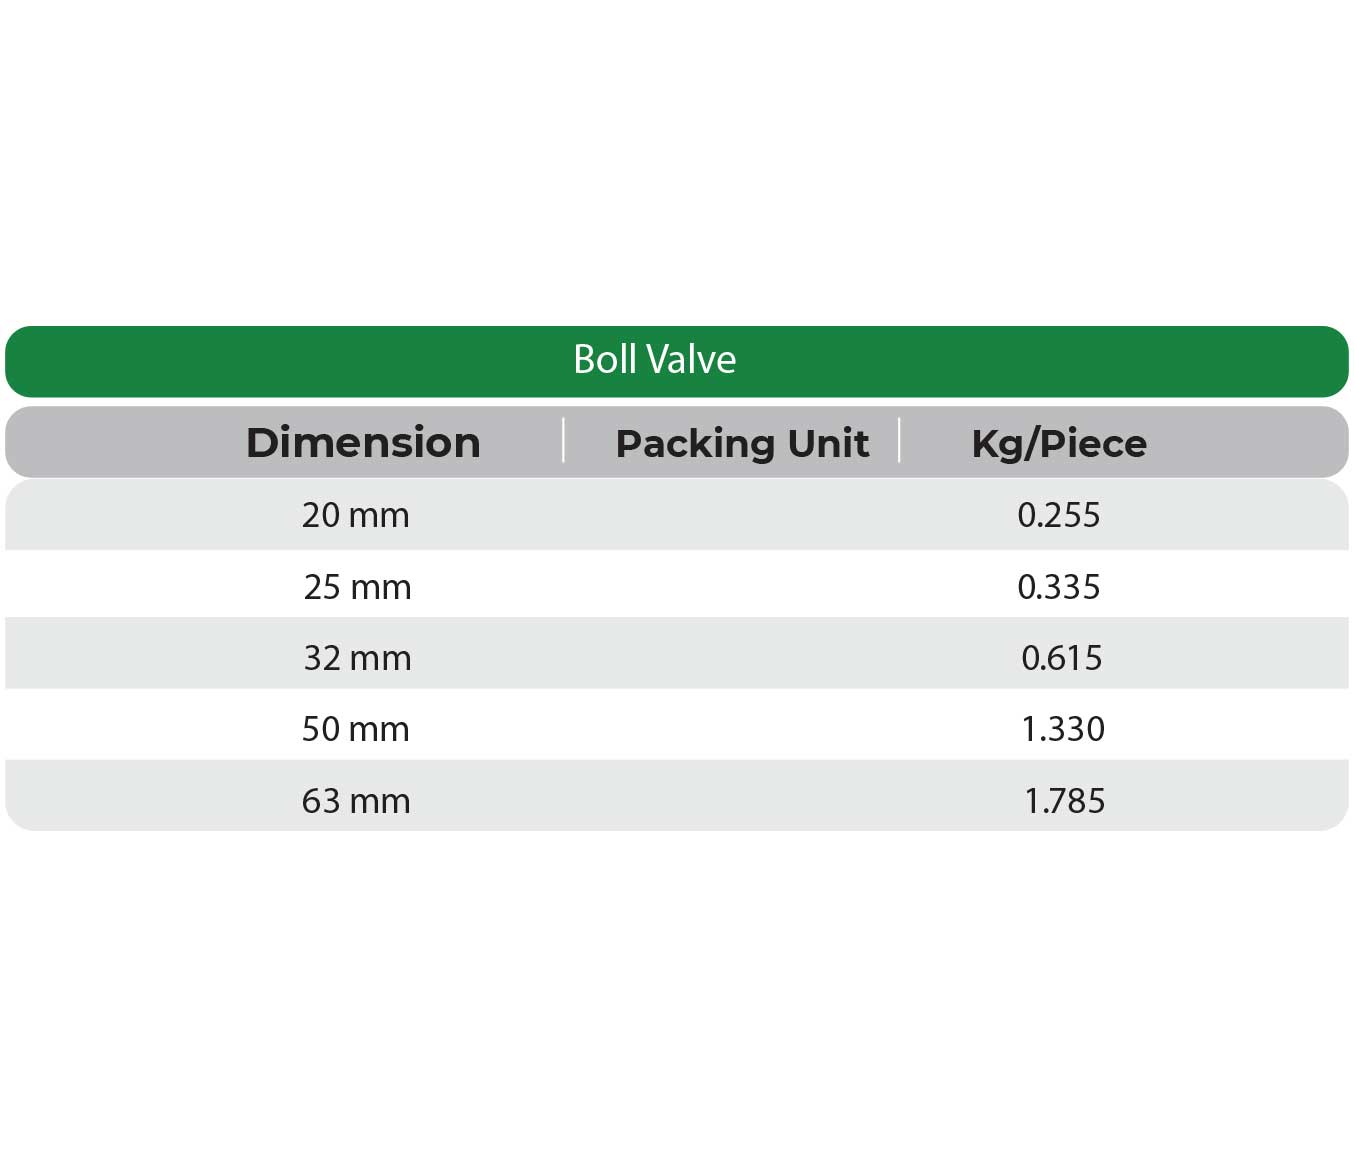Viewport: 1354px width, 1157px height.
Task: Click the 25 mm dimension cell
Action: pos(357,587)
